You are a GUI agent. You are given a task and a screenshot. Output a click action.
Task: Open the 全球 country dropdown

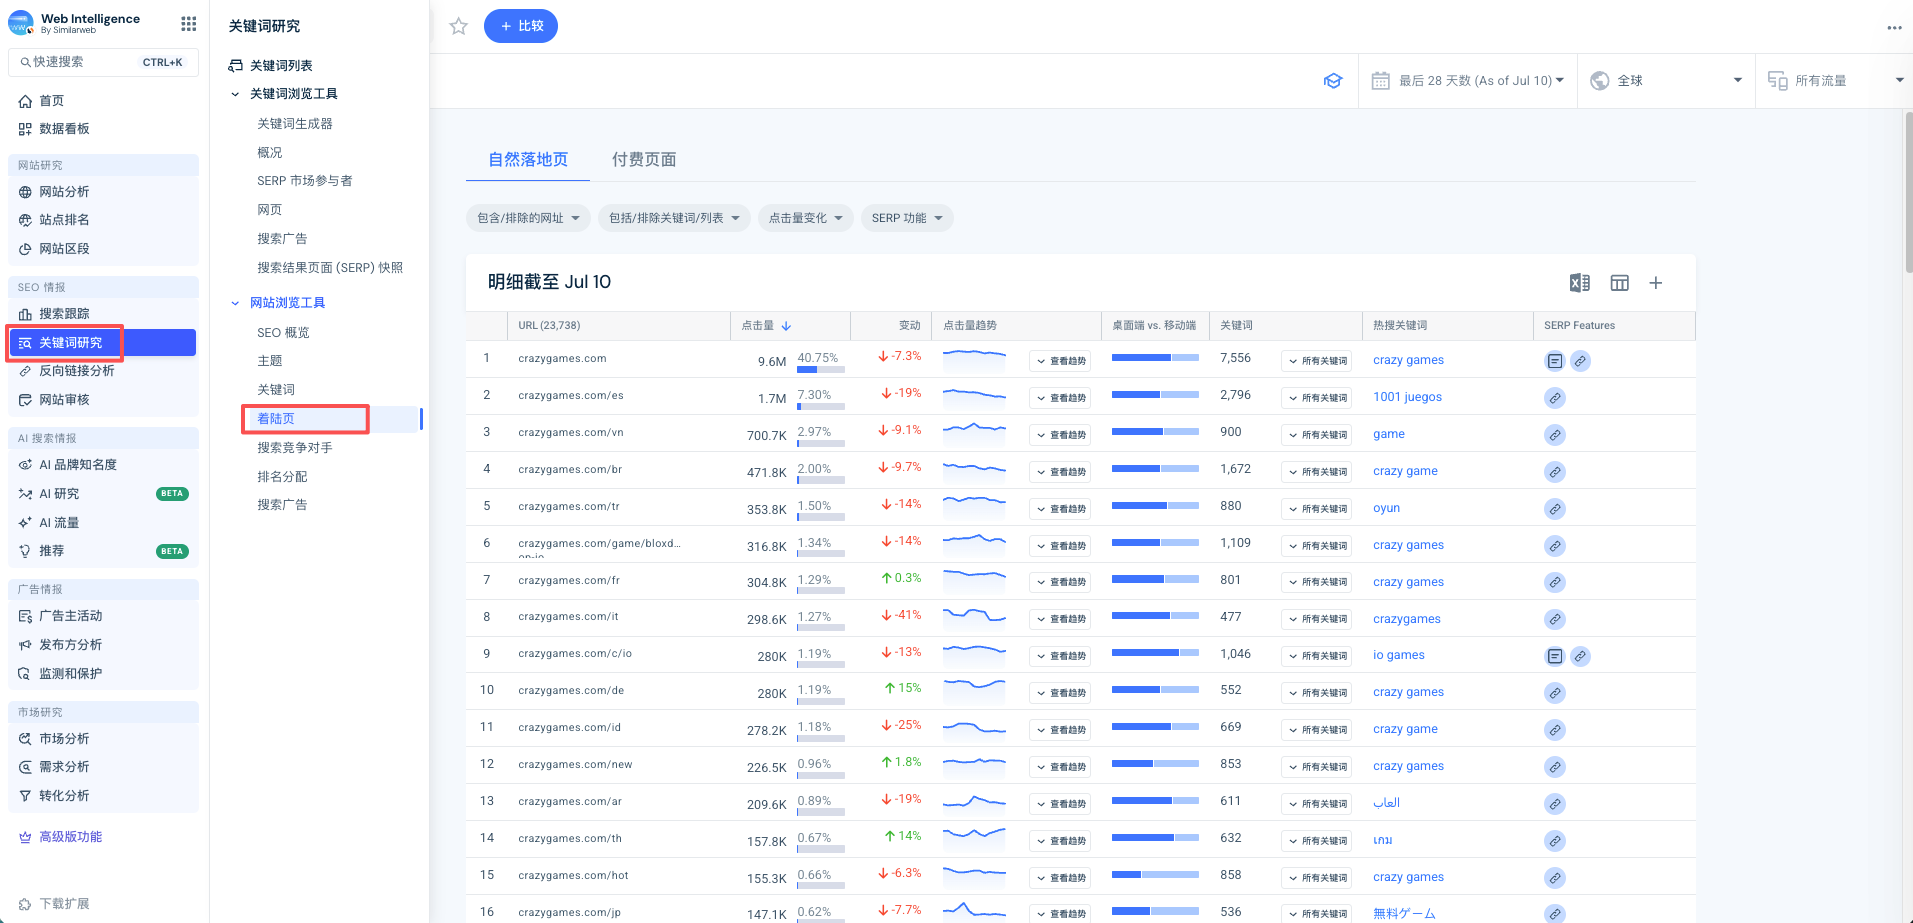[x=1666, y=81]
